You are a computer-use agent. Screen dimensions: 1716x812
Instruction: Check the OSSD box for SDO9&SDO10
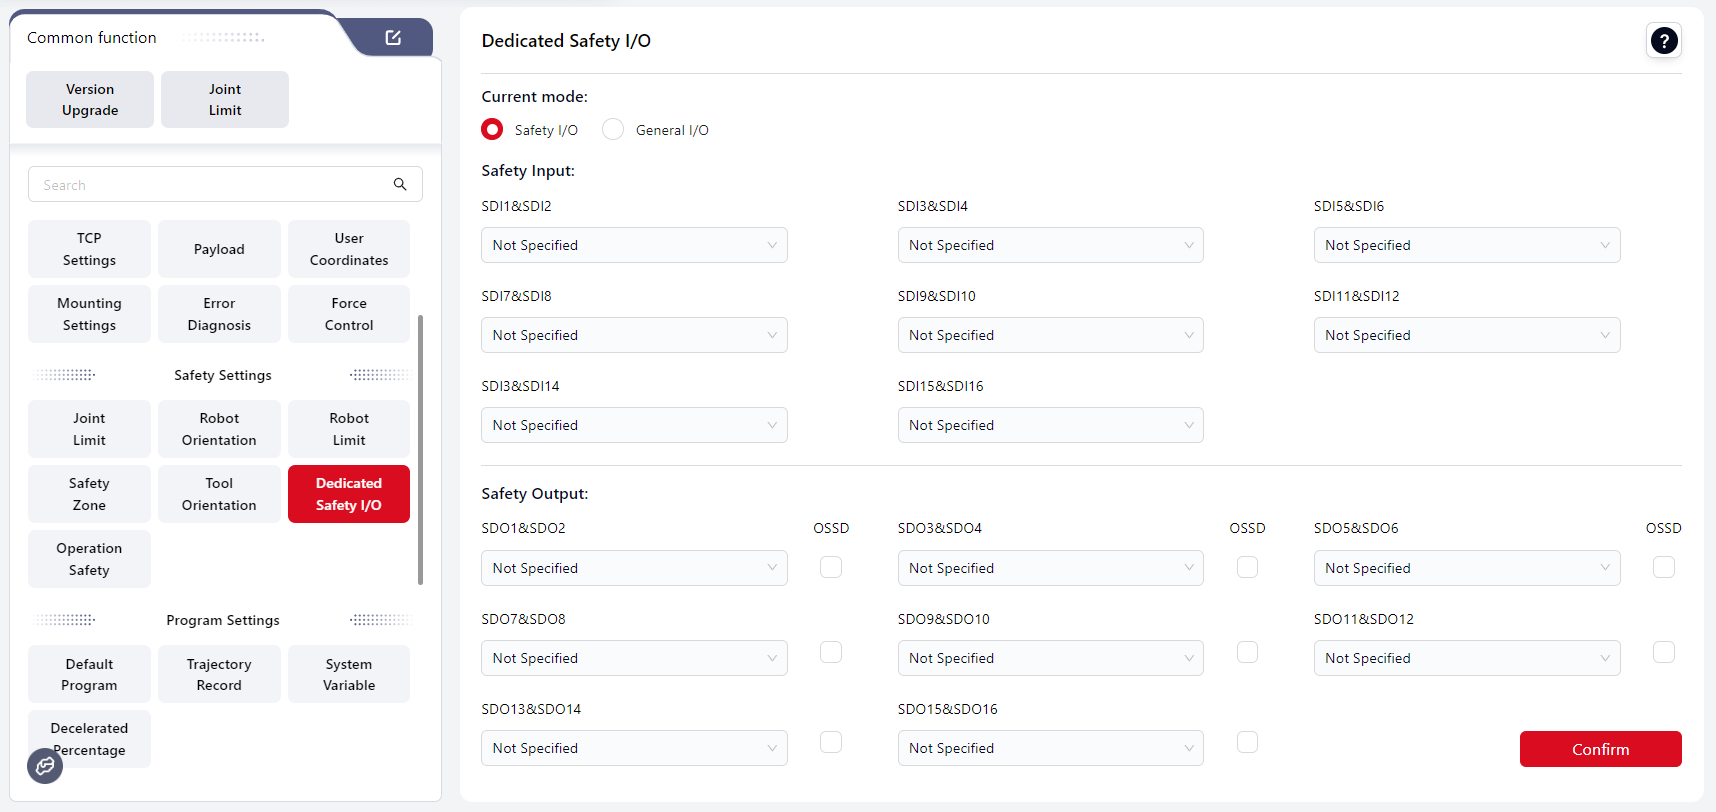click(1247, 652)
